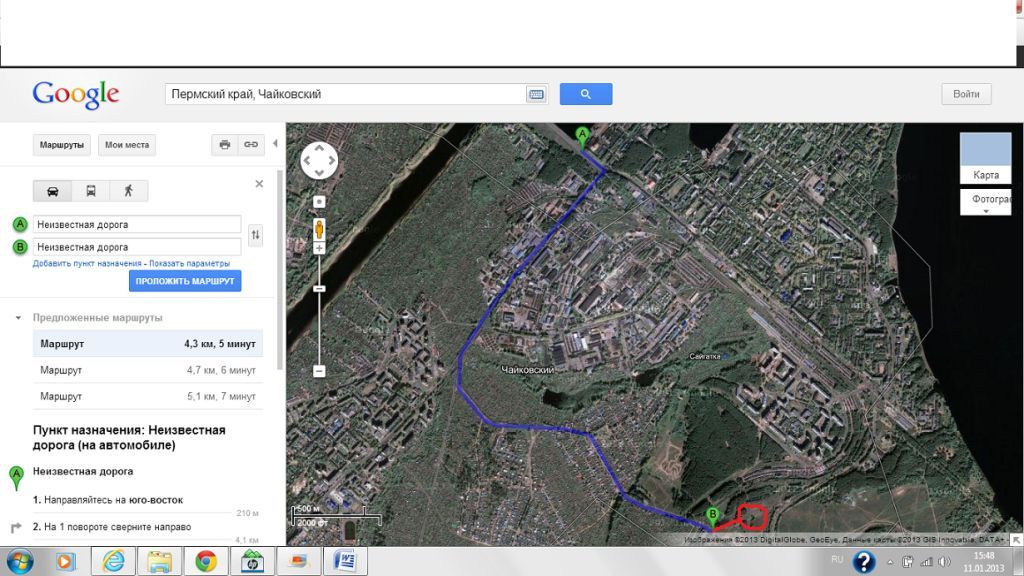Pick up the Street View pegman

tap(319, 228)
